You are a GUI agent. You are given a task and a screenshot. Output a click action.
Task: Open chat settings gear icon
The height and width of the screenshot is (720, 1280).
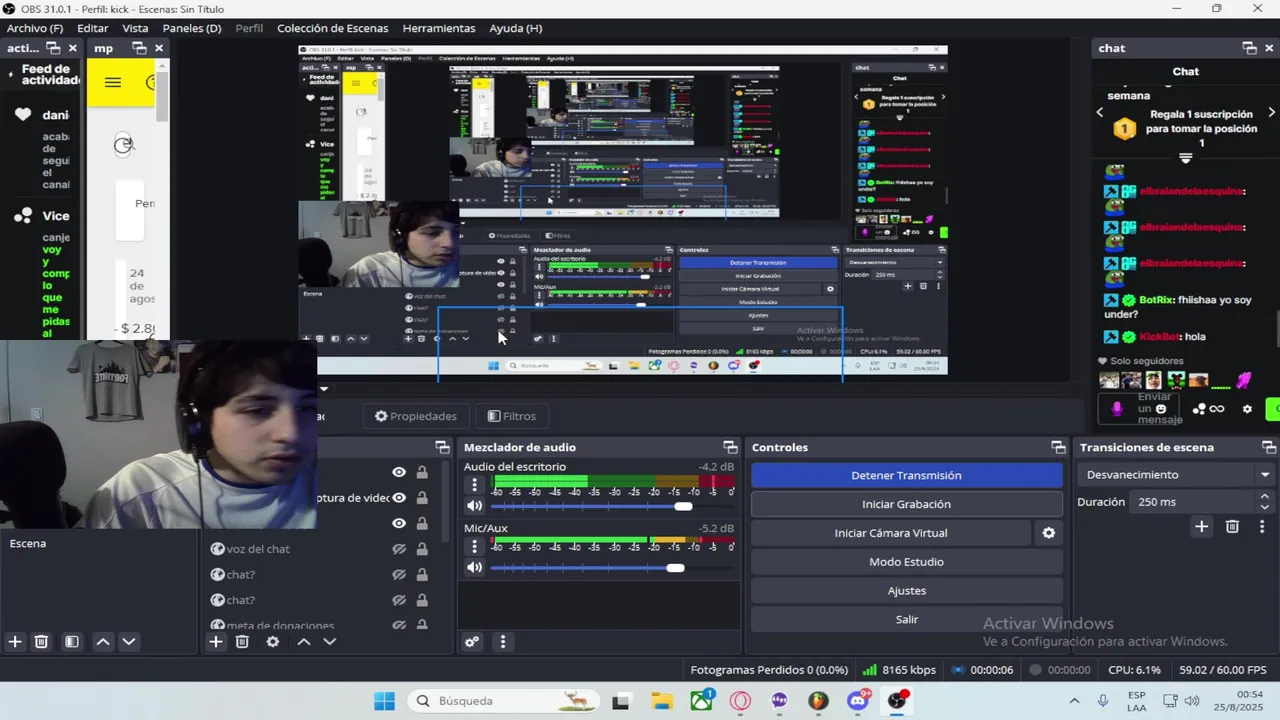tap(1247, 409)
